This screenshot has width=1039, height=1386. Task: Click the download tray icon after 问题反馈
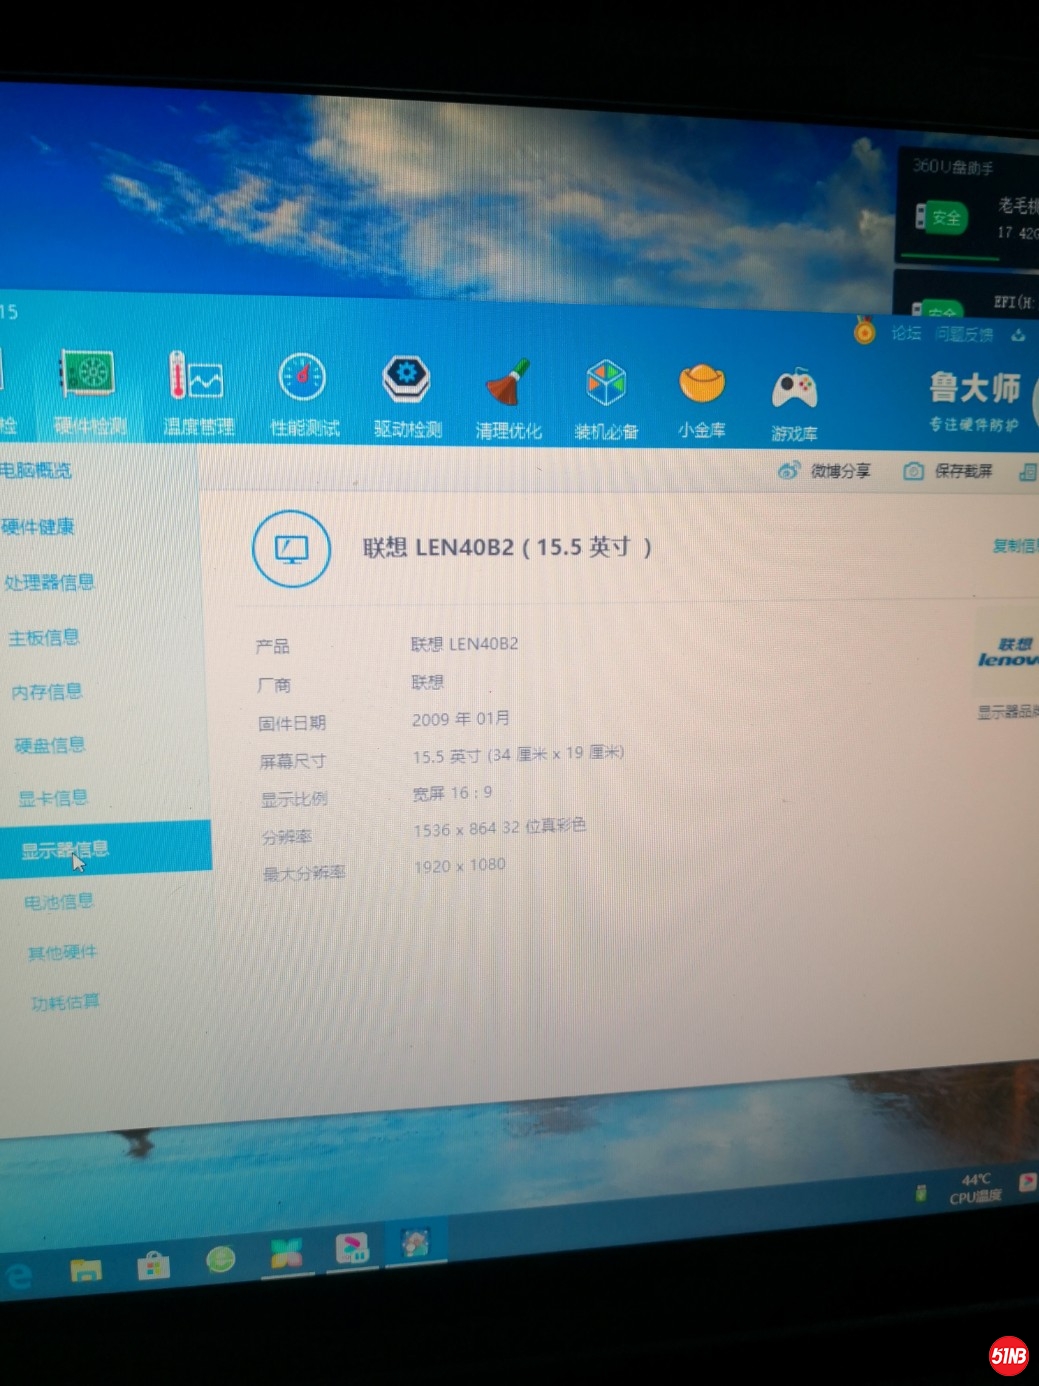pyautogui.click(x=1018, y=335)
